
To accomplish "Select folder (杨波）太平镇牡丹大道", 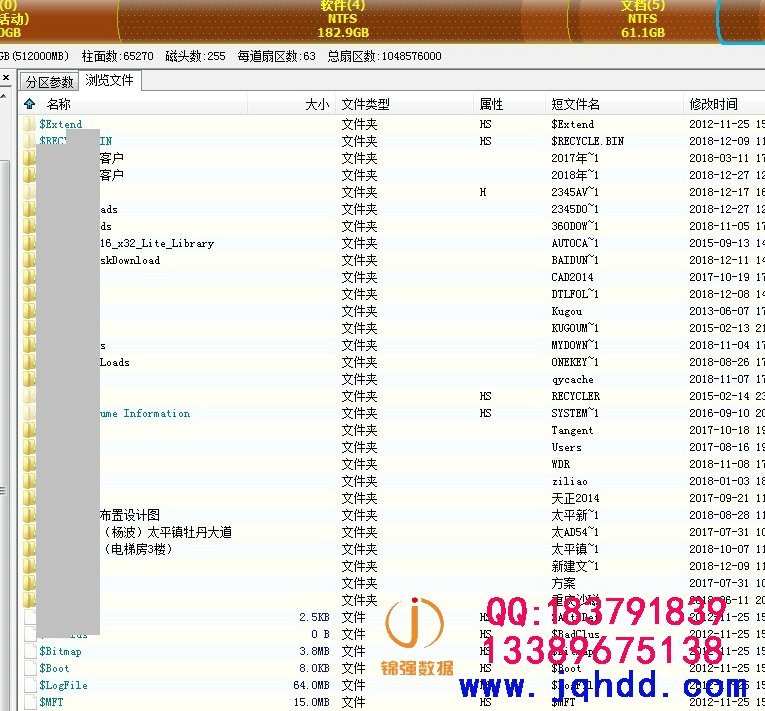I will [x=166, y=532].
